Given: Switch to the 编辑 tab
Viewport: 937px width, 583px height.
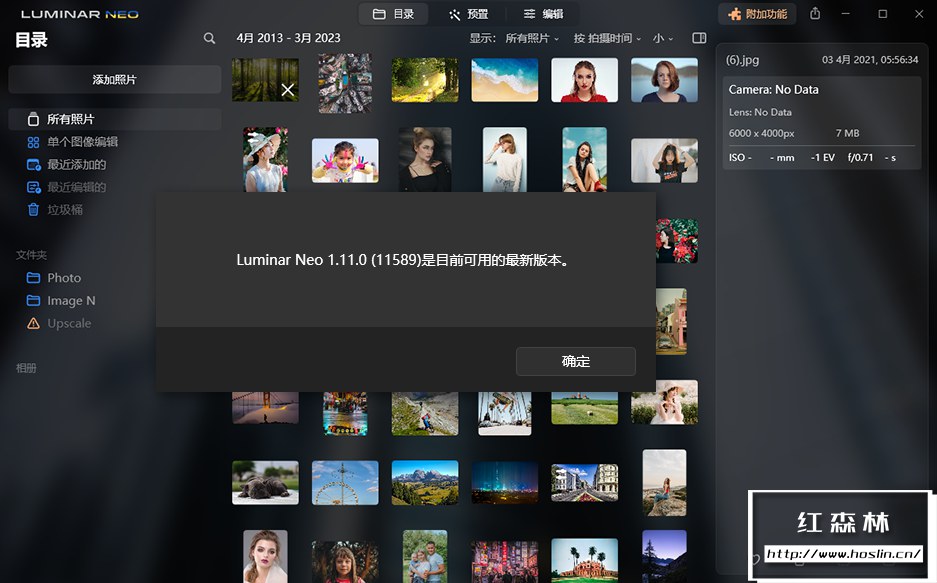Looking at the screenshot, I should pos(543,14).
